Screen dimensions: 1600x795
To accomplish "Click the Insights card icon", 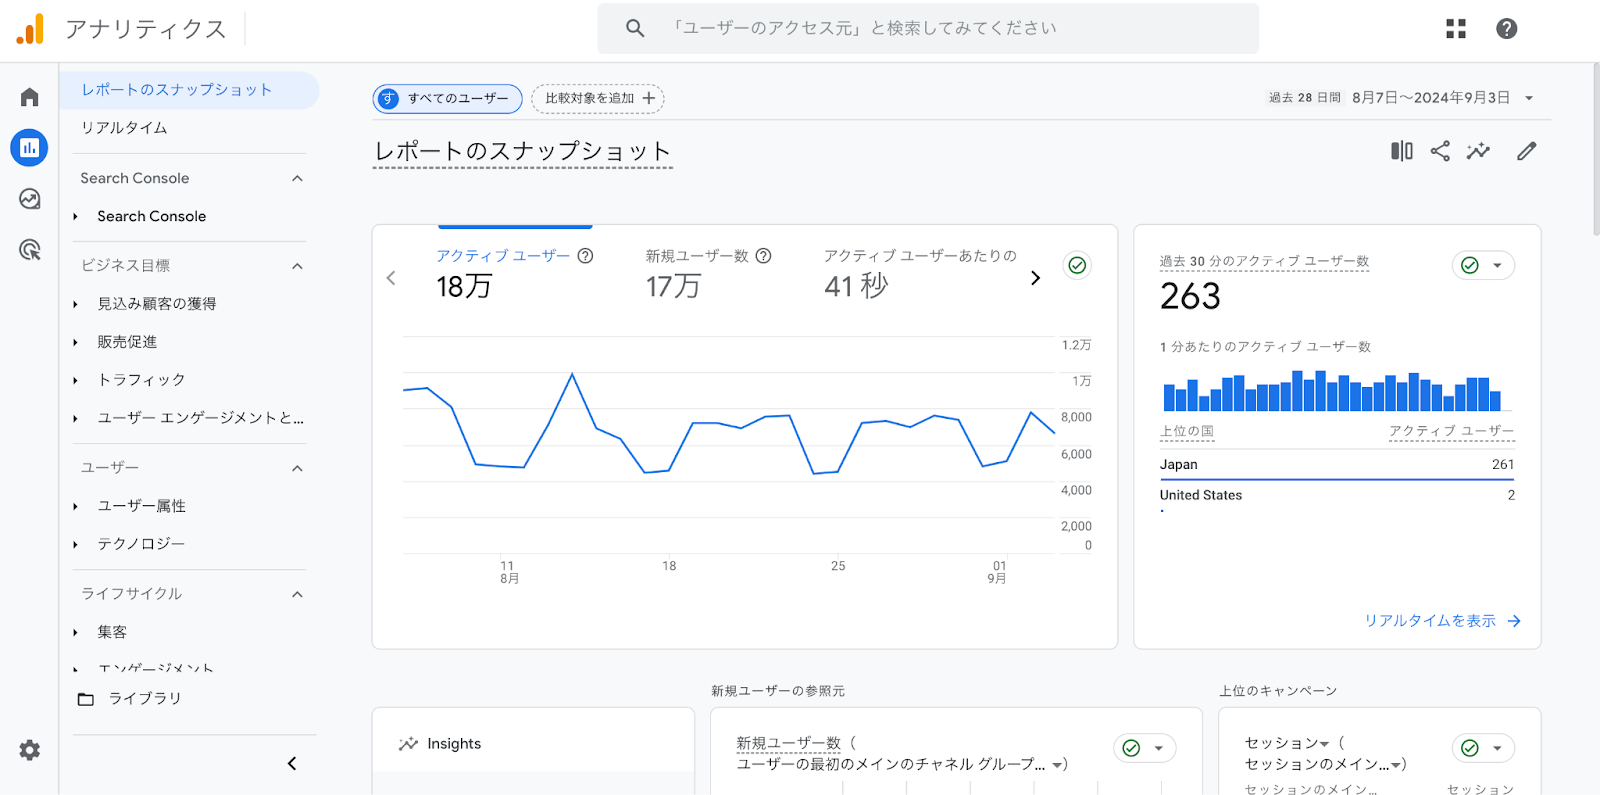I will click(x=408, y=744).
